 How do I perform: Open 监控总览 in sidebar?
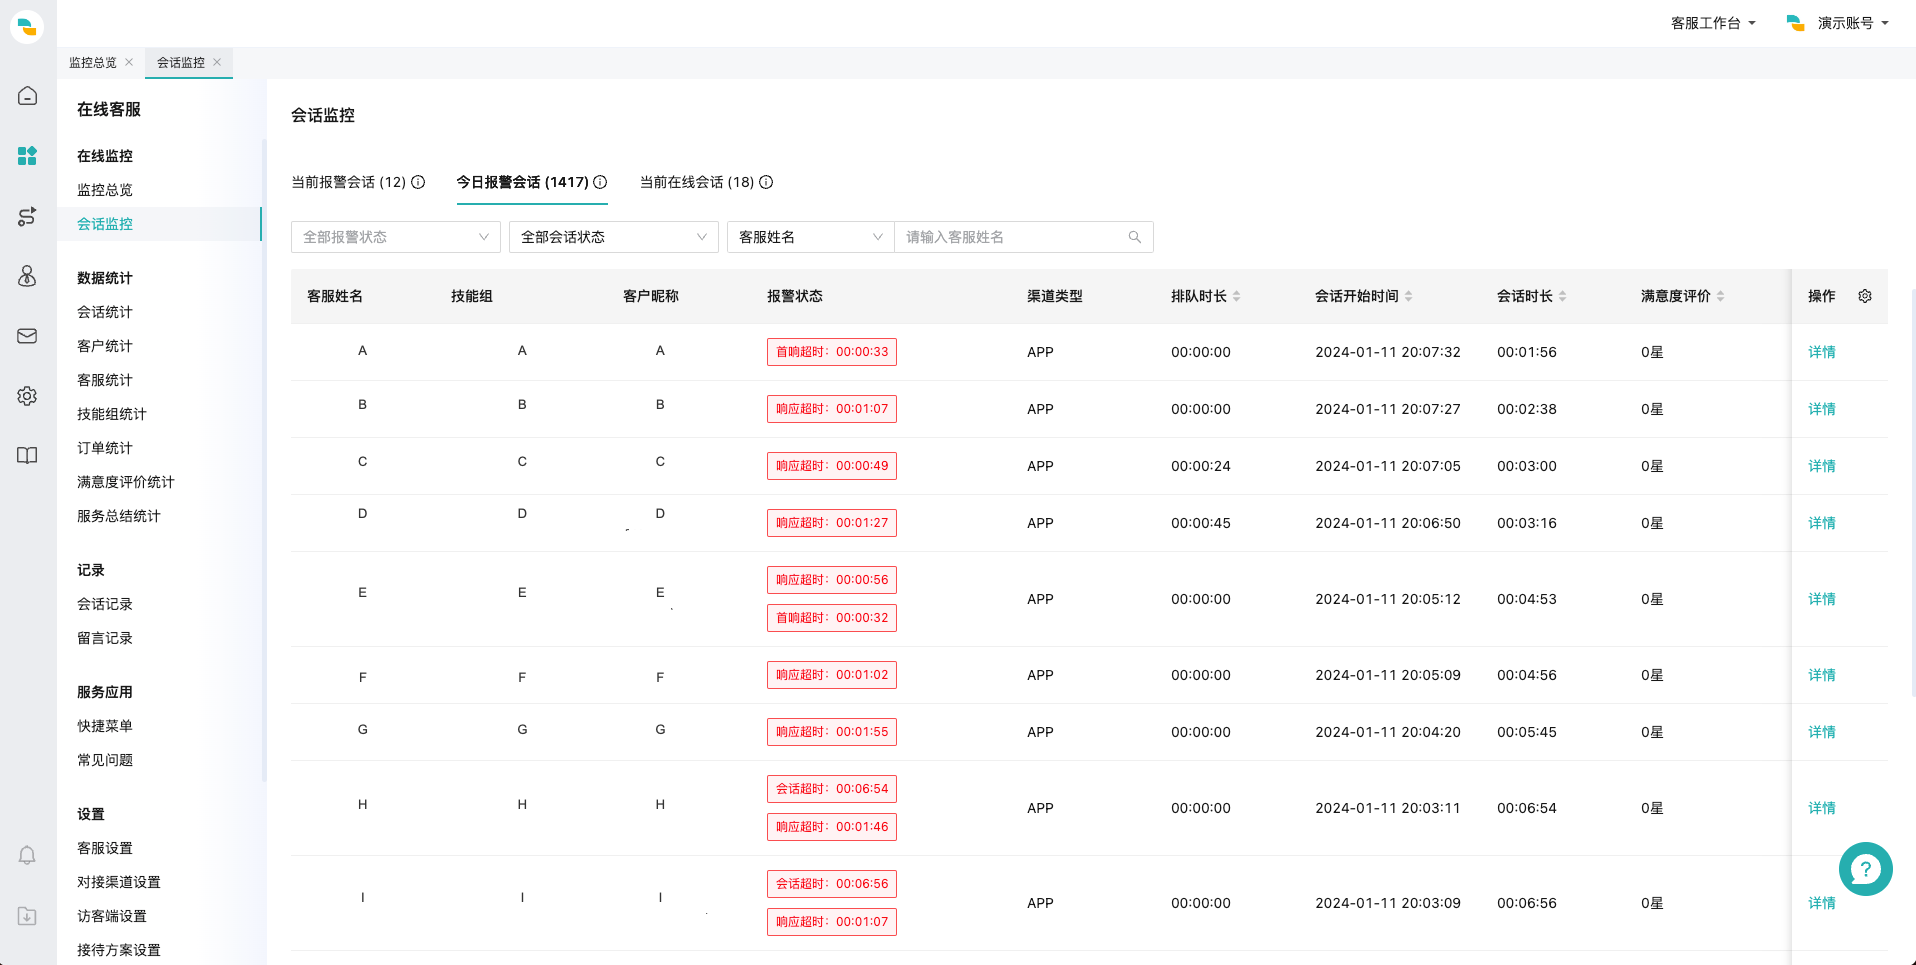click(x=105, y=190)
